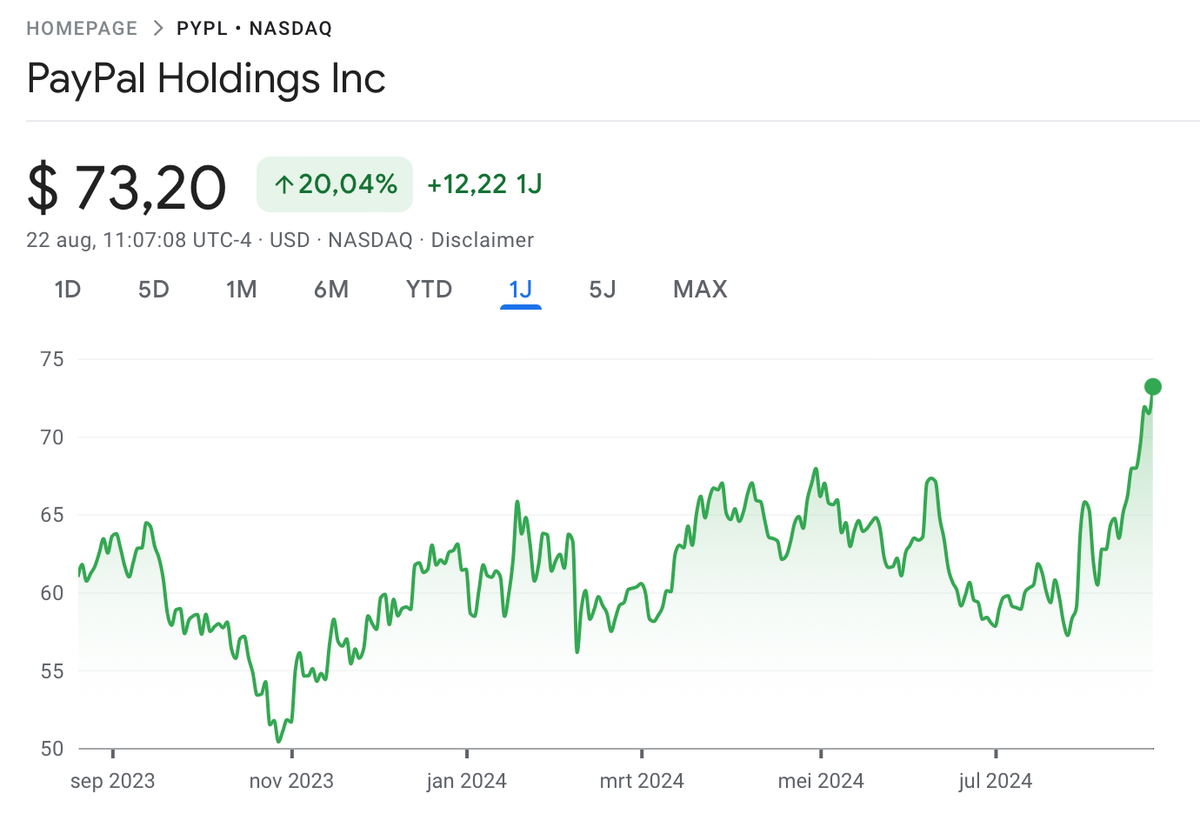Click the latest data point dot on the chart
Viewport: 1200px width, 821px height.
pyautogui.click(x=1152, y=385)
